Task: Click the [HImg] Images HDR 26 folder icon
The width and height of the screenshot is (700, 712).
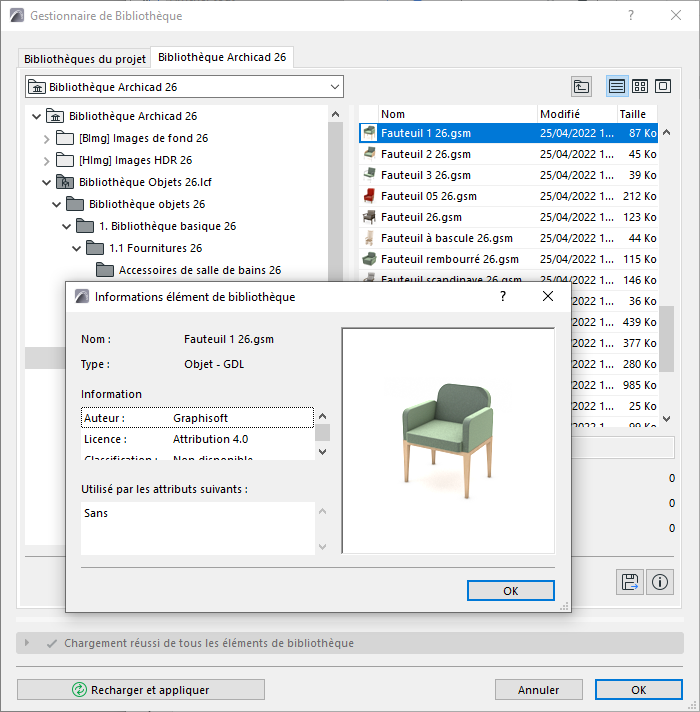Action: (65, 160)
